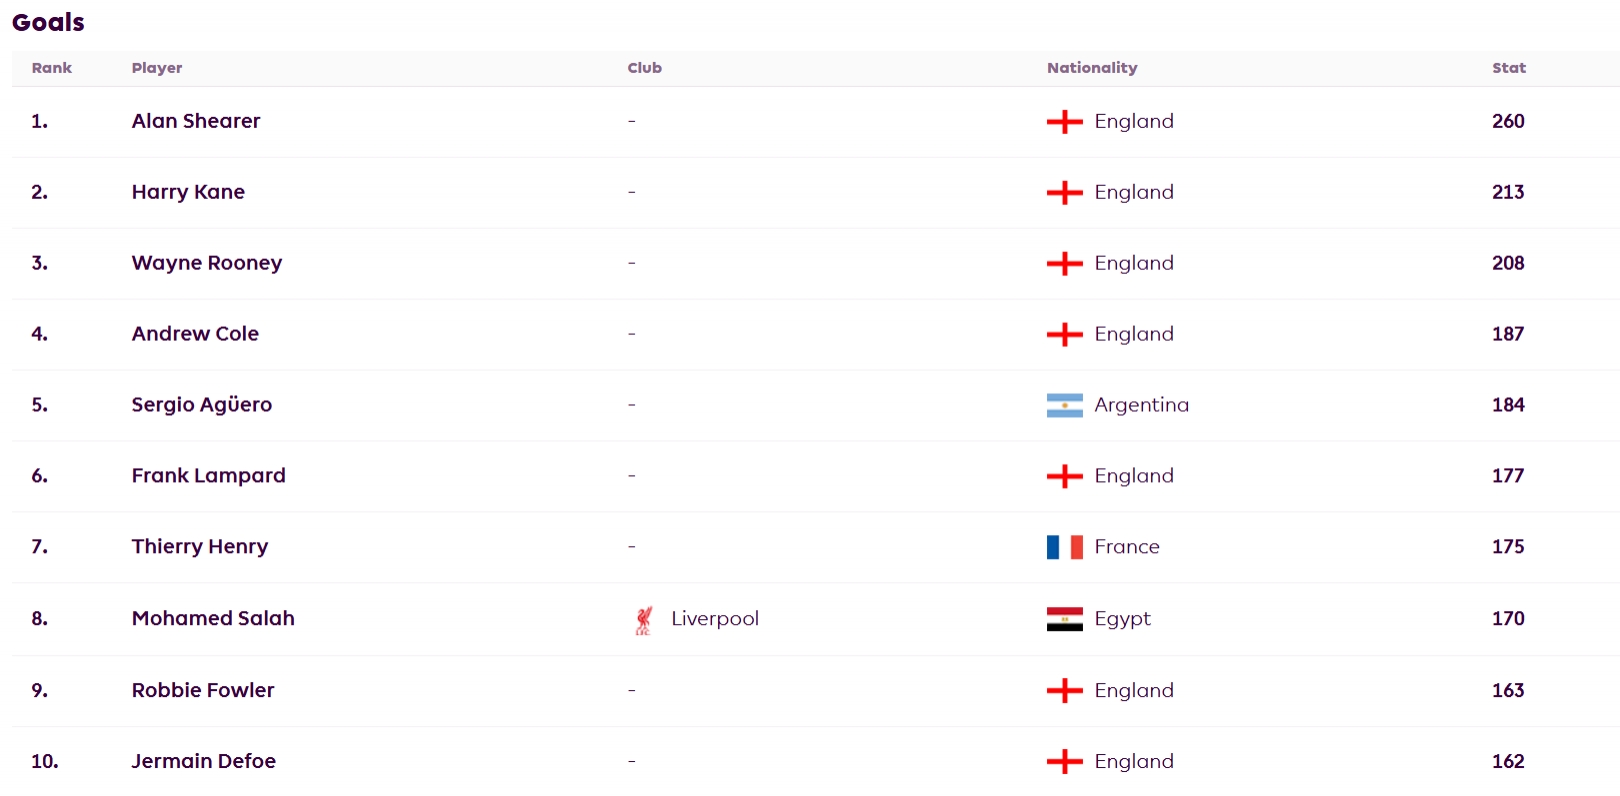
Task: Select the Liverpool club link
Action: [x=714, y=618]
